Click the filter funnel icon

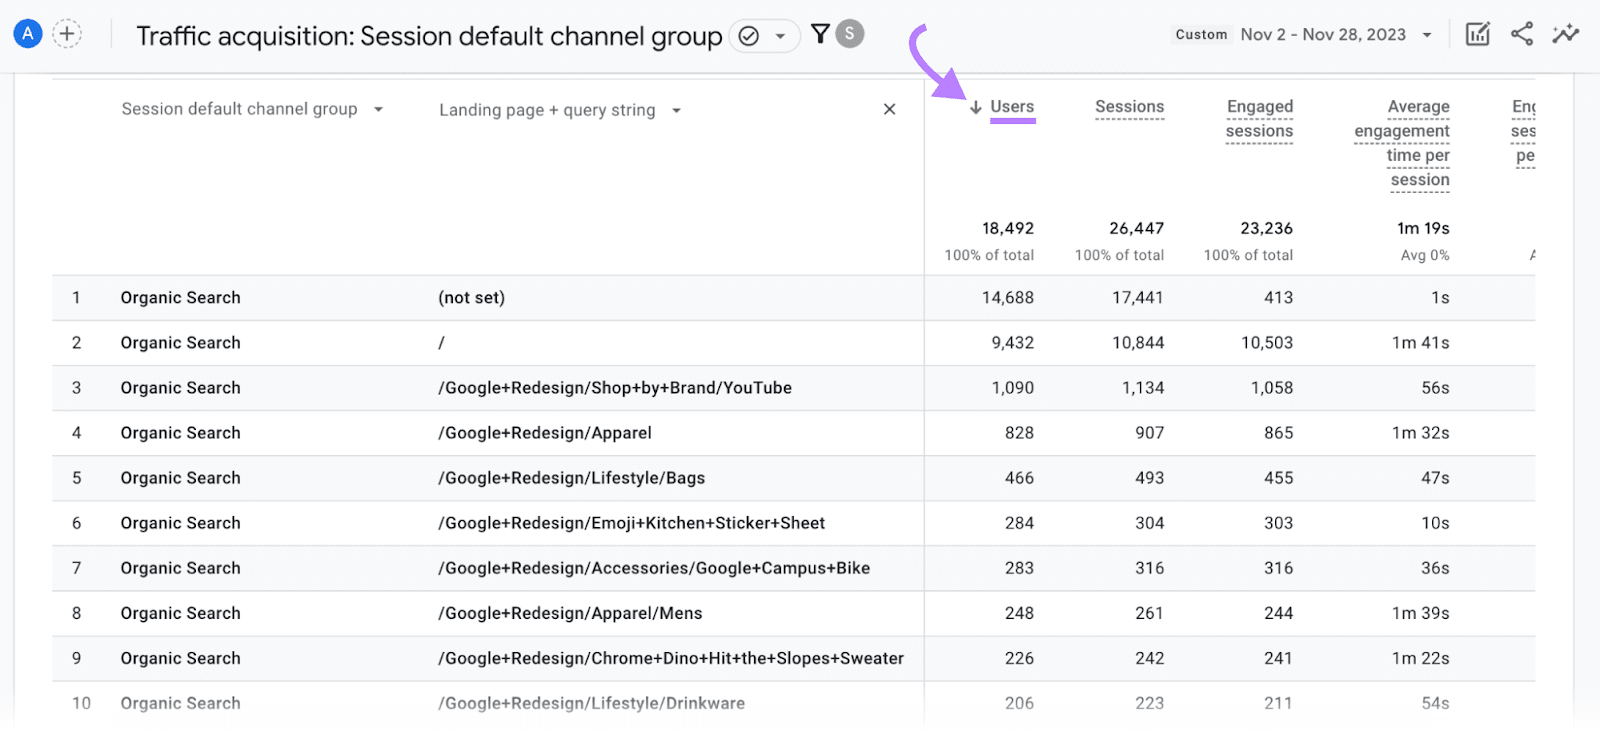point(820,34)
